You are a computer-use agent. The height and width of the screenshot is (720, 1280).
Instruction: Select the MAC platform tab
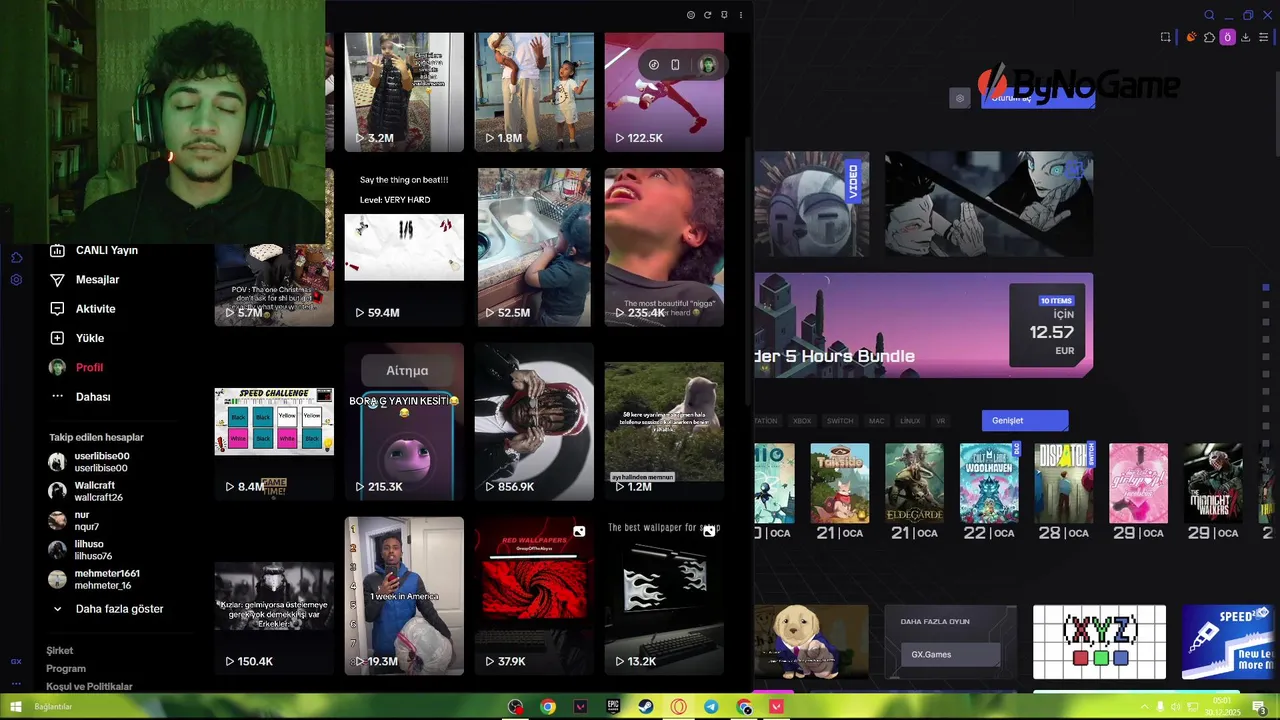[x=877, y=421]
